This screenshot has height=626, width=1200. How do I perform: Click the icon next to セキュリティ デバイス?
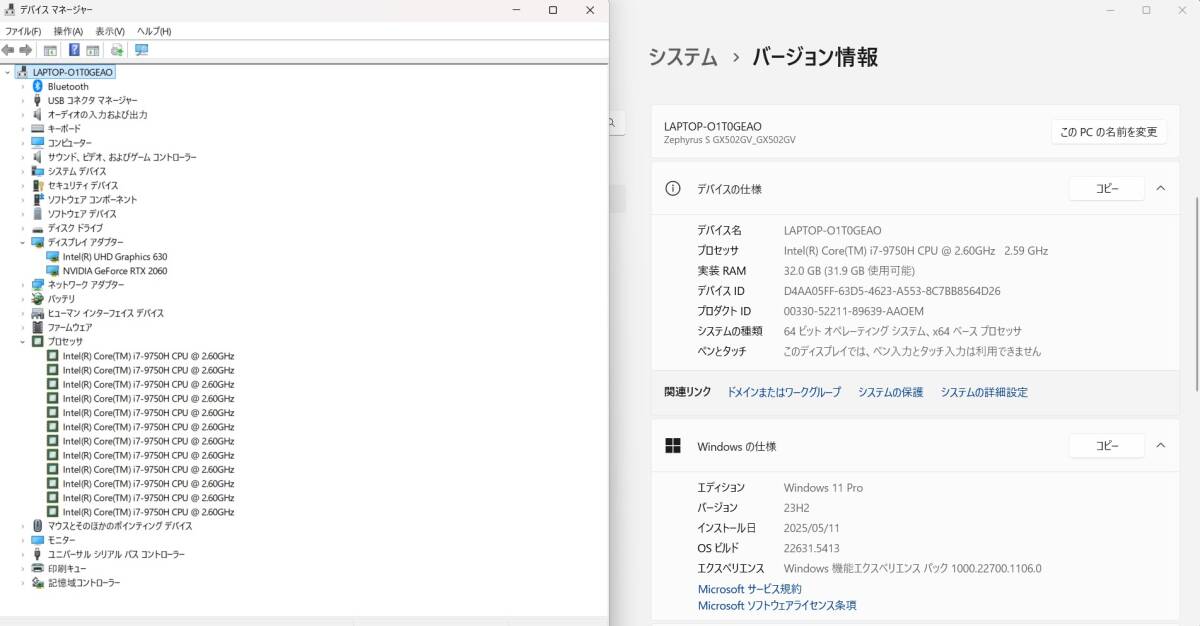(38, 185)
